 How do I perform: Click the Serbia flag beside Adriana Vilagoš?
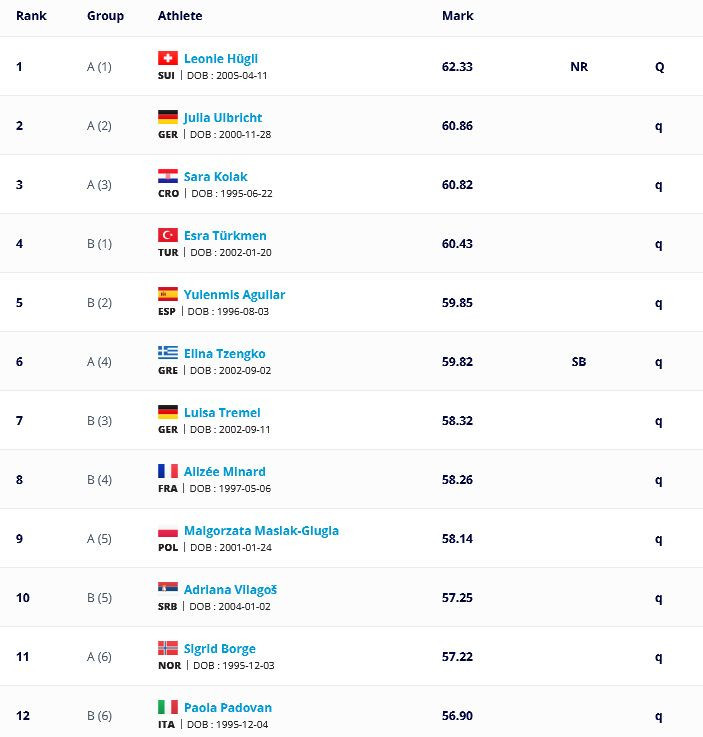pos(168,588)
